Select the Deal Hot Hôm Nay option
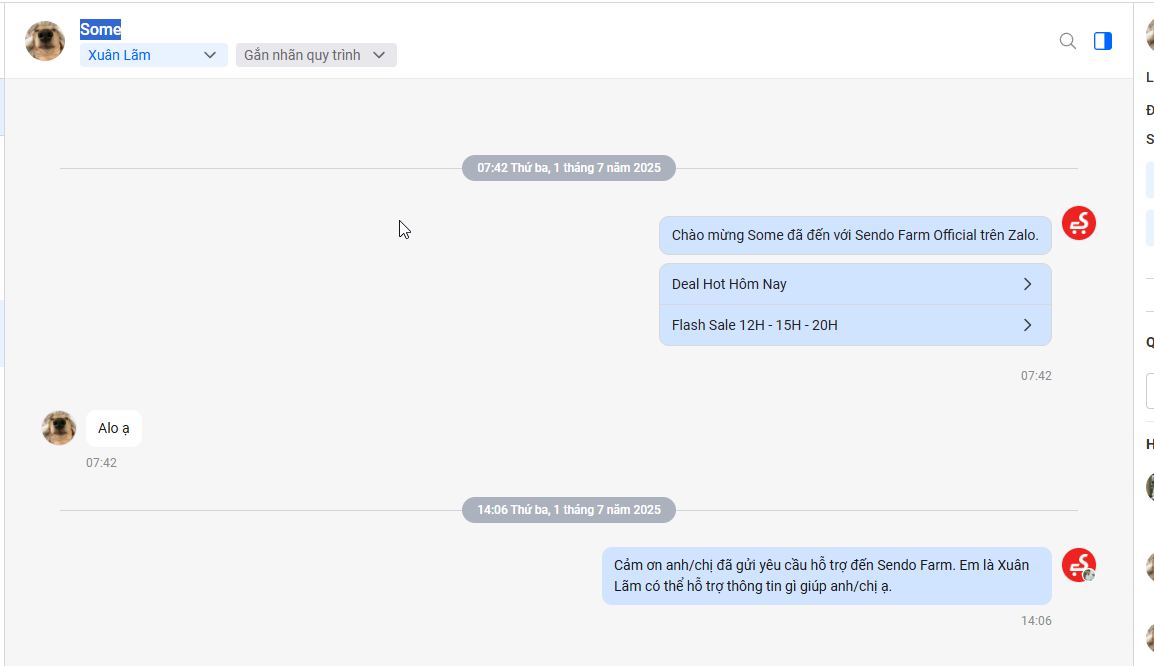 (x=855, y=284)
